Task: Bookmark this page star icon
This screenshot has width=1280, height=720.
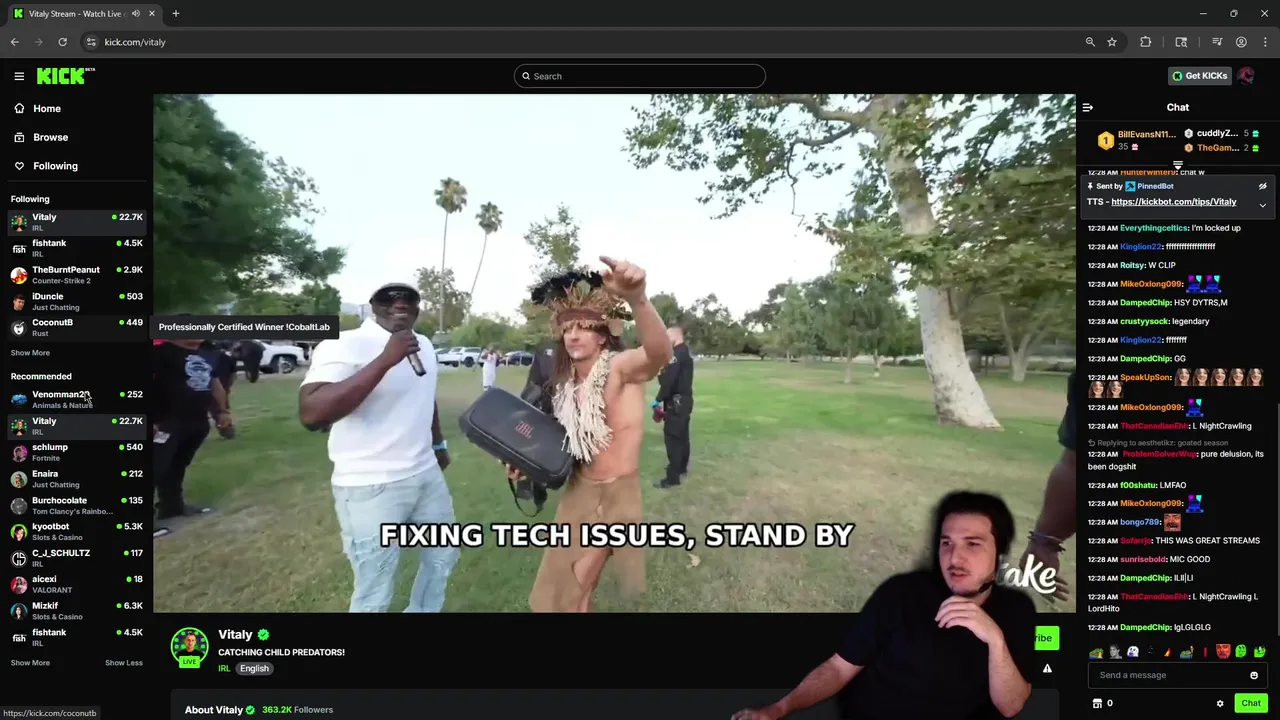Action: [x=1111, y=42]
